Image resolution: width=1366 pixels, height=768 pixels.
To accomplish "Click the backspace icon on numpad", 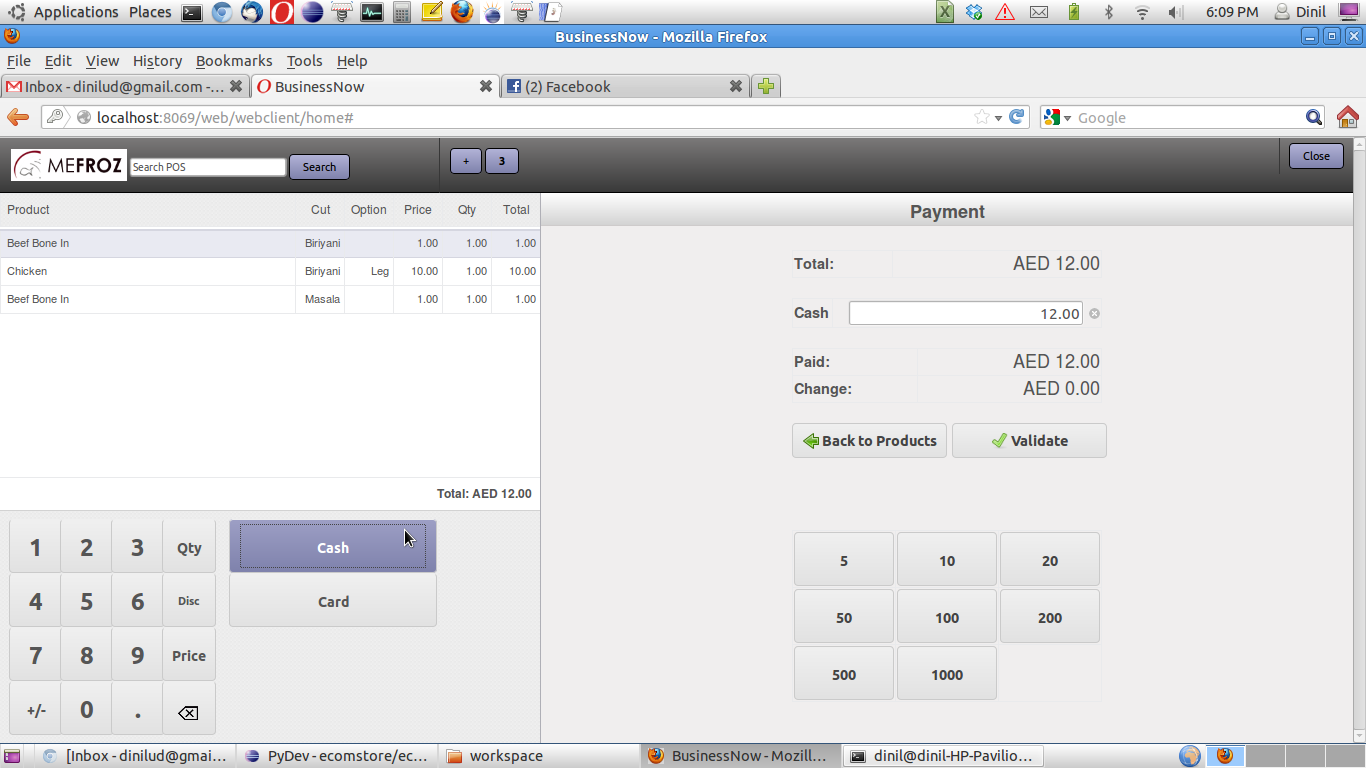I will [188, 712].
